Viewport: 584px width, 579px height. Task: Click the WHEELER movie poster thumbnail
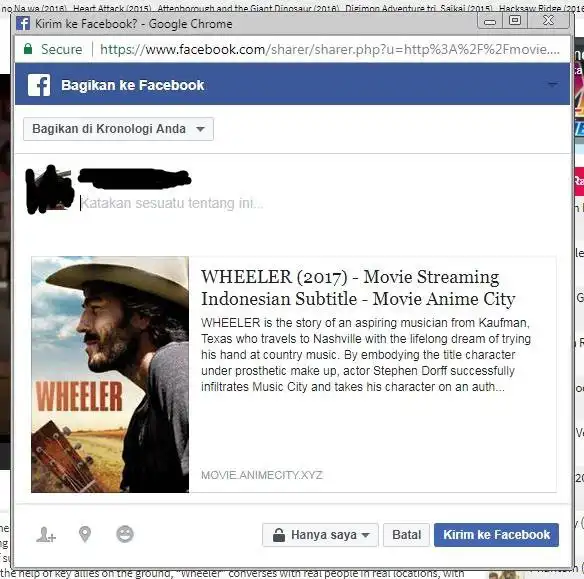click(x=110, y=374)
